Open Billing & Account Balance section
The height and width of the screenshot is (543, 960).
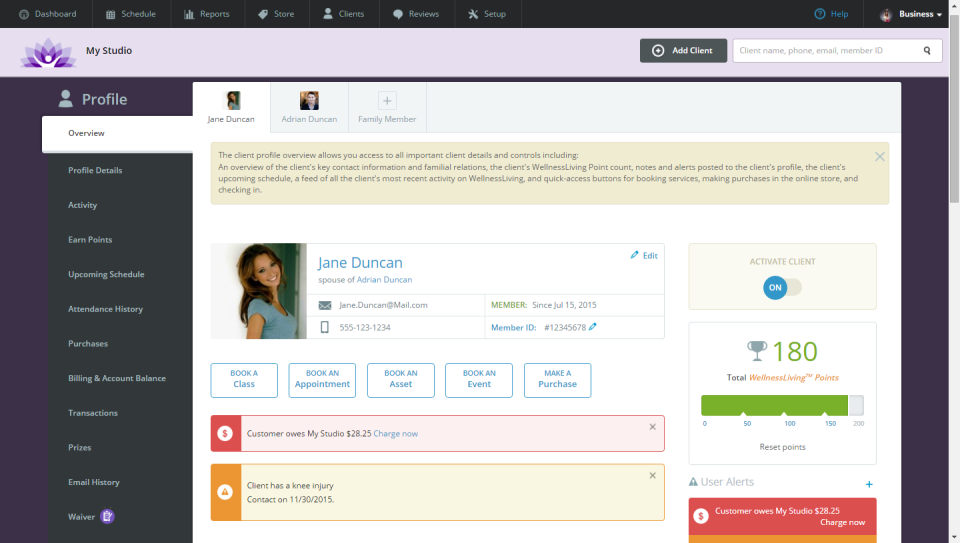[x=117, y=378]
